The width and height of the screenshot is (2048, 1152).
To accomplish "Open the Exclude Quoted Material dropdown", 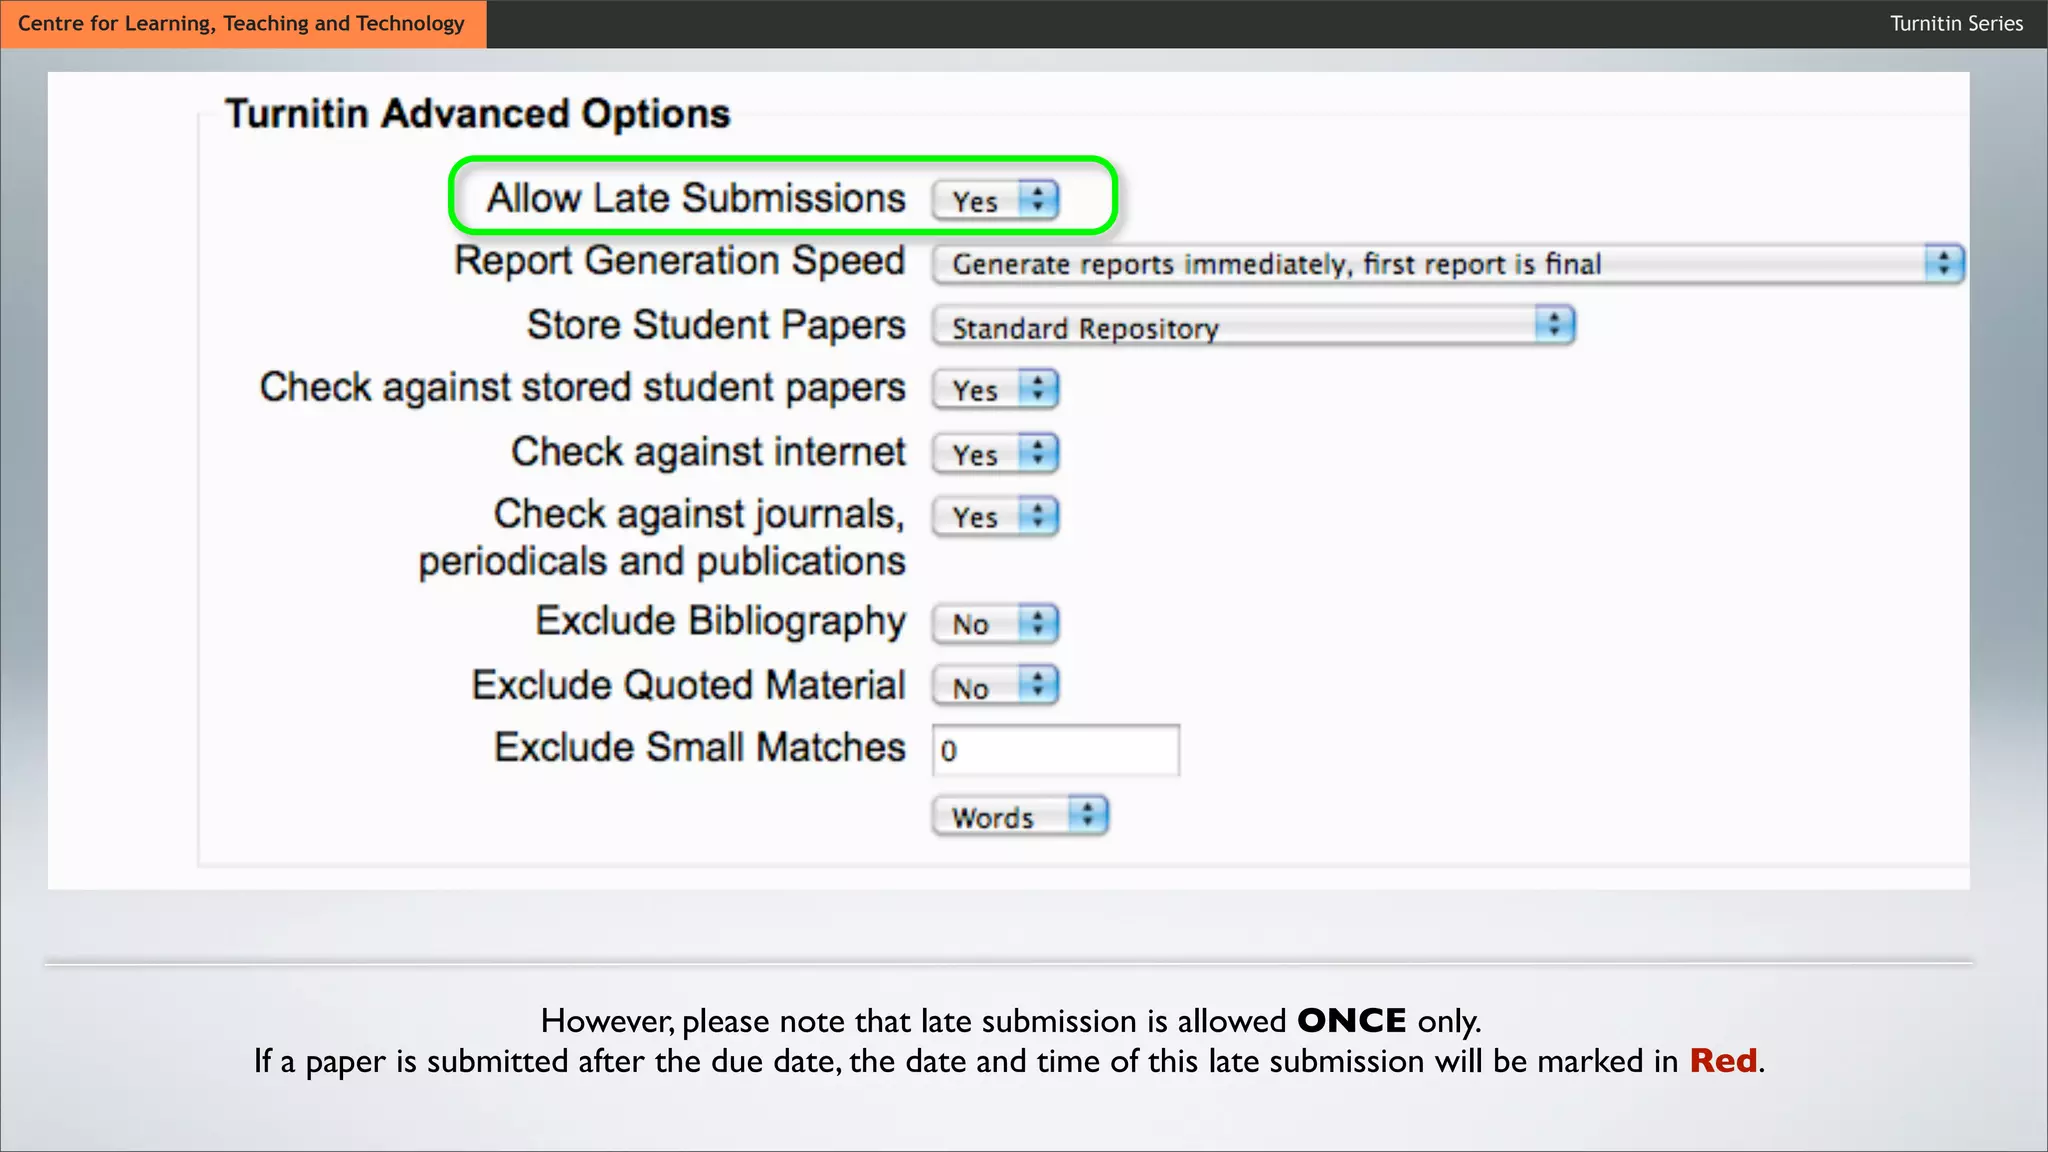I will (993, 687).
